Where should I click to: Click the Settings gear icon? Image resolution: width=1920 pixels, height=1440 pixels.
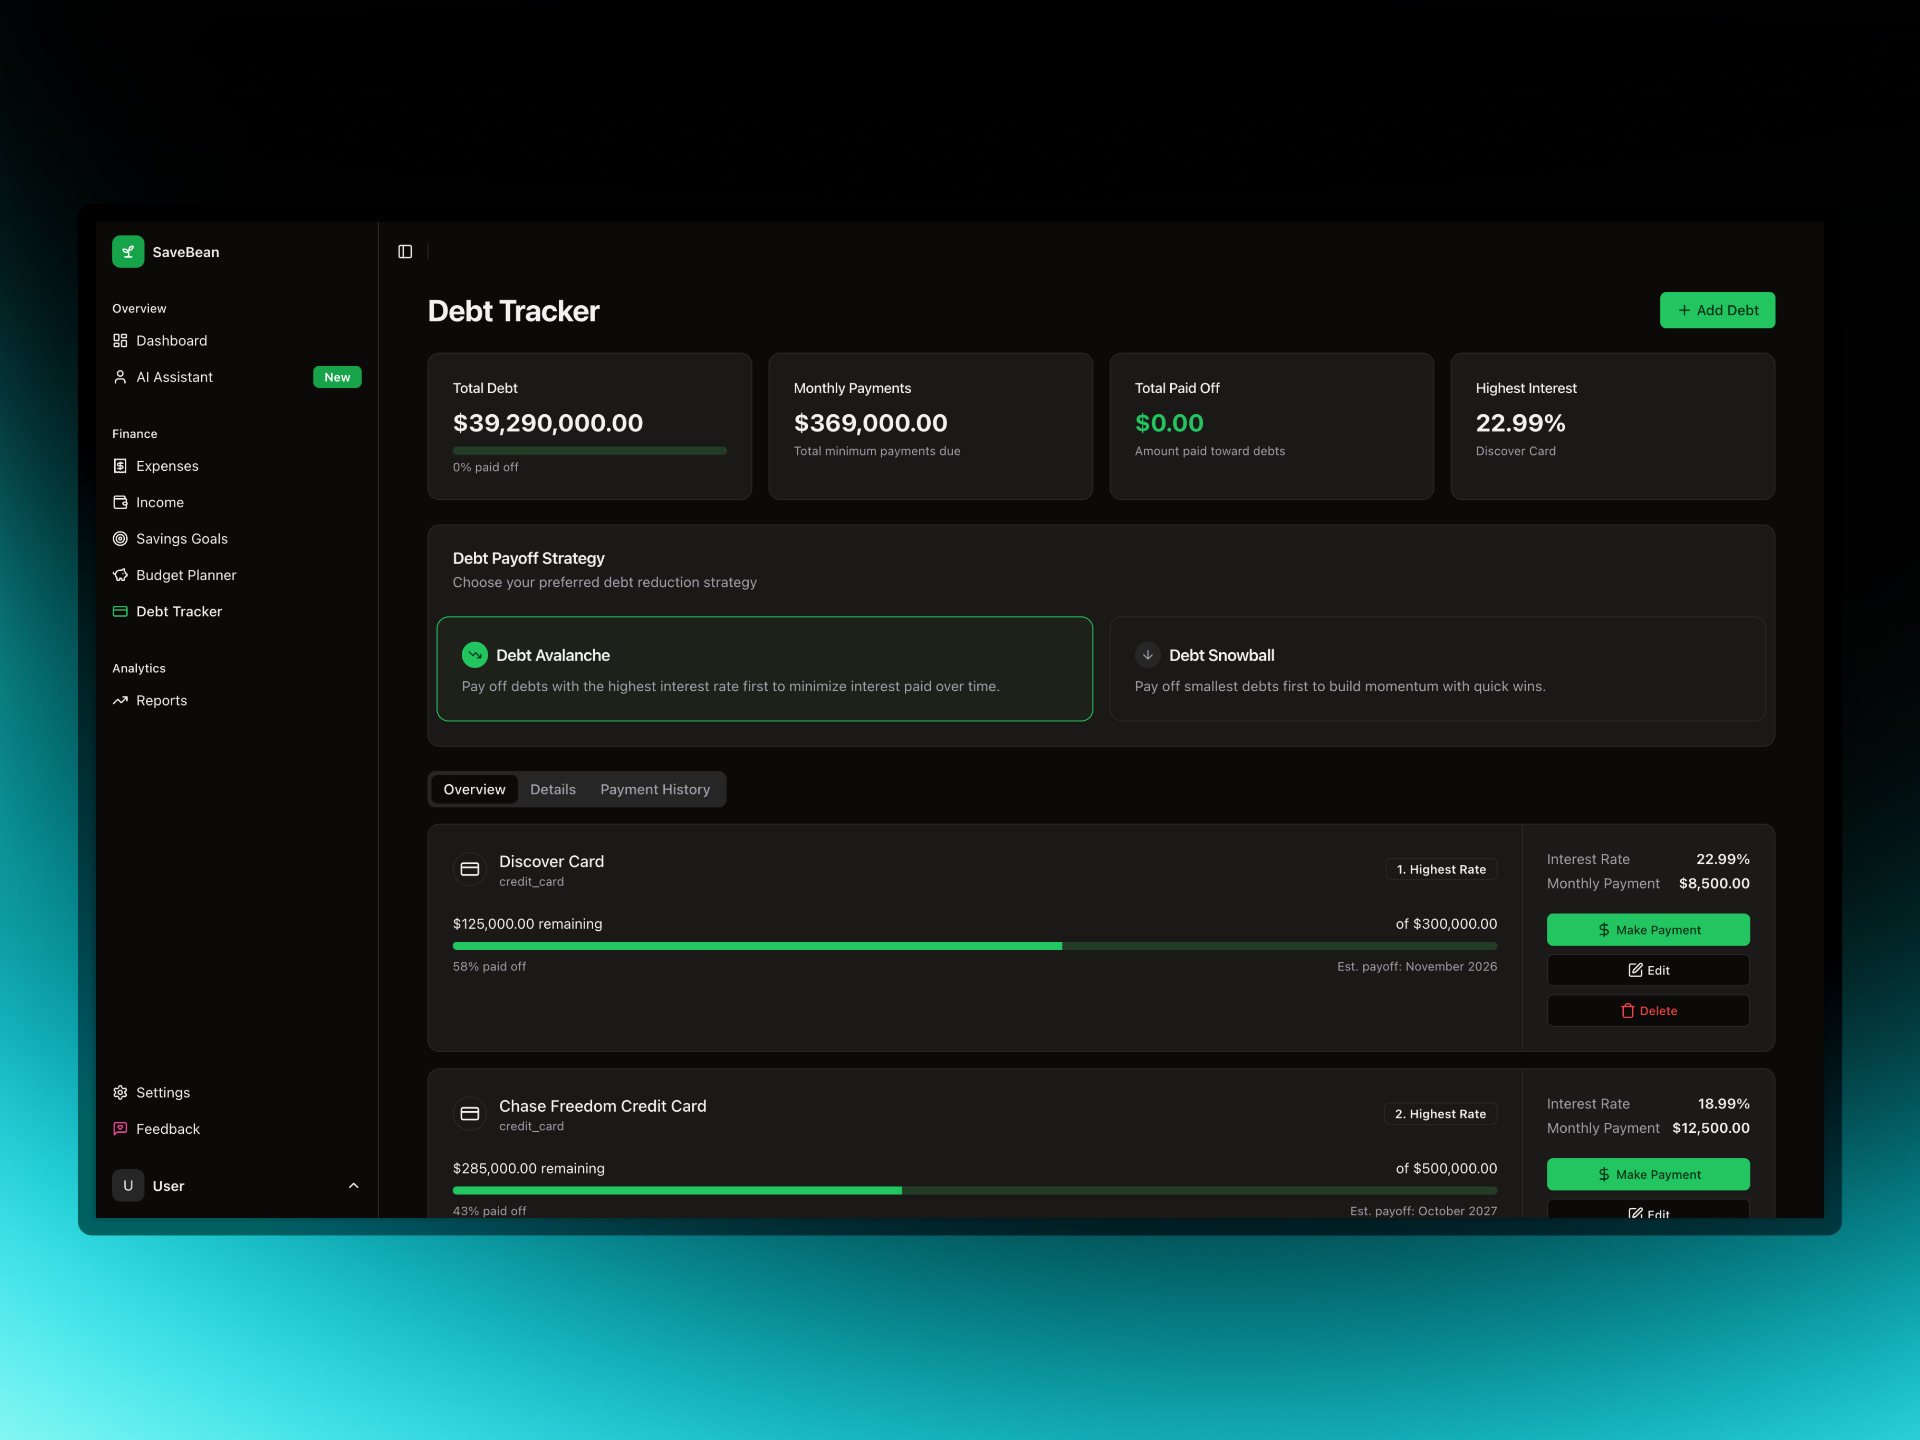click(x=120, y=1093)
